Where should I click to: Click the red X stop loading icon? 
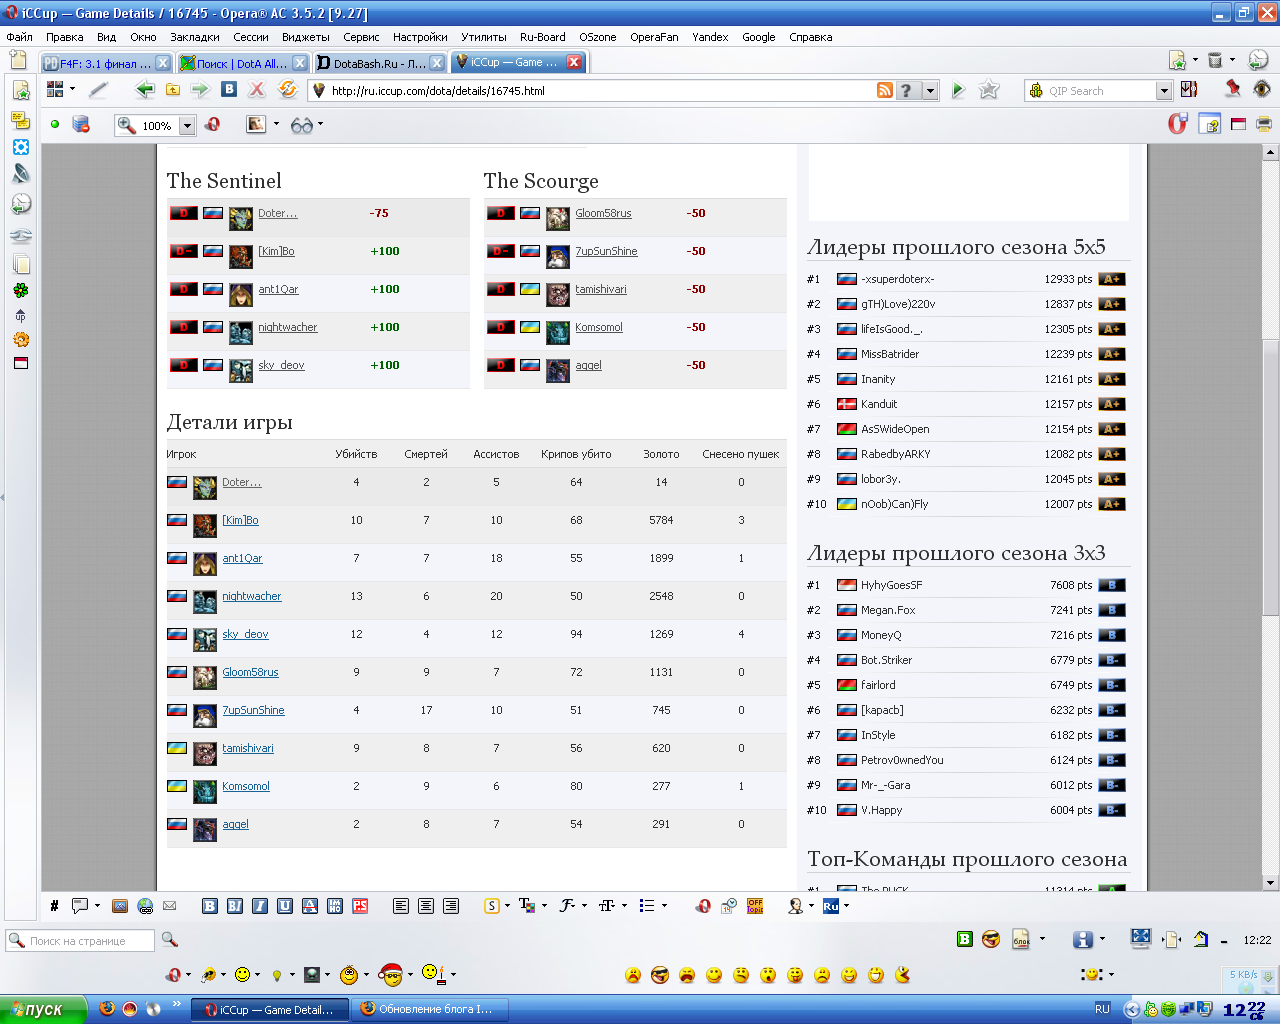tap(257, 90)
